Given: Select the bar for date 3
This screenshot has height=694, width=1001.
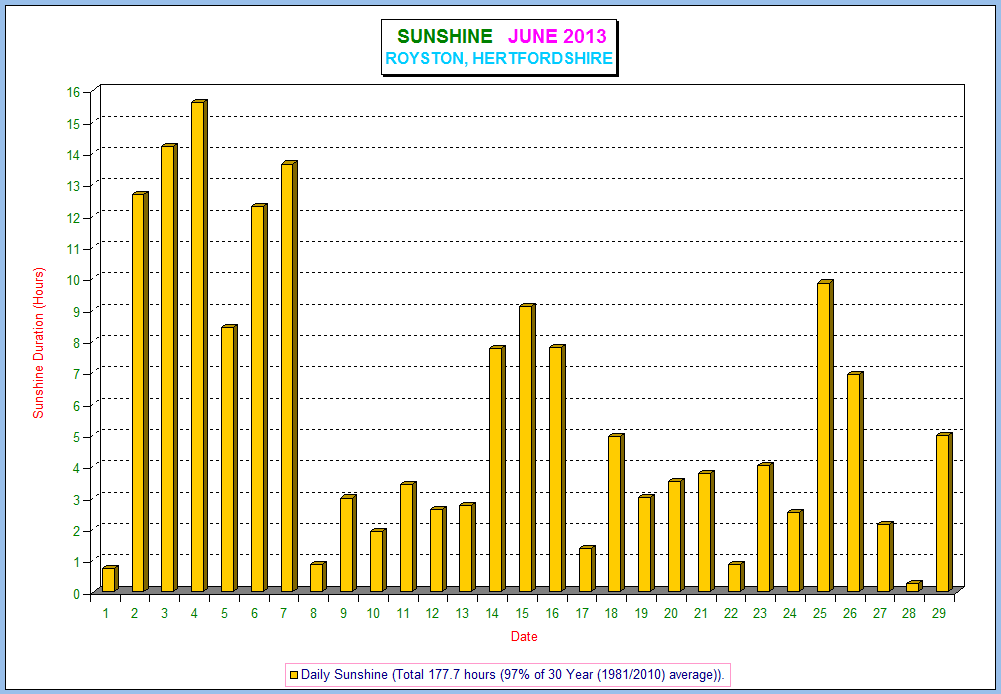Looking at the screenshot, I should point(170,368).
